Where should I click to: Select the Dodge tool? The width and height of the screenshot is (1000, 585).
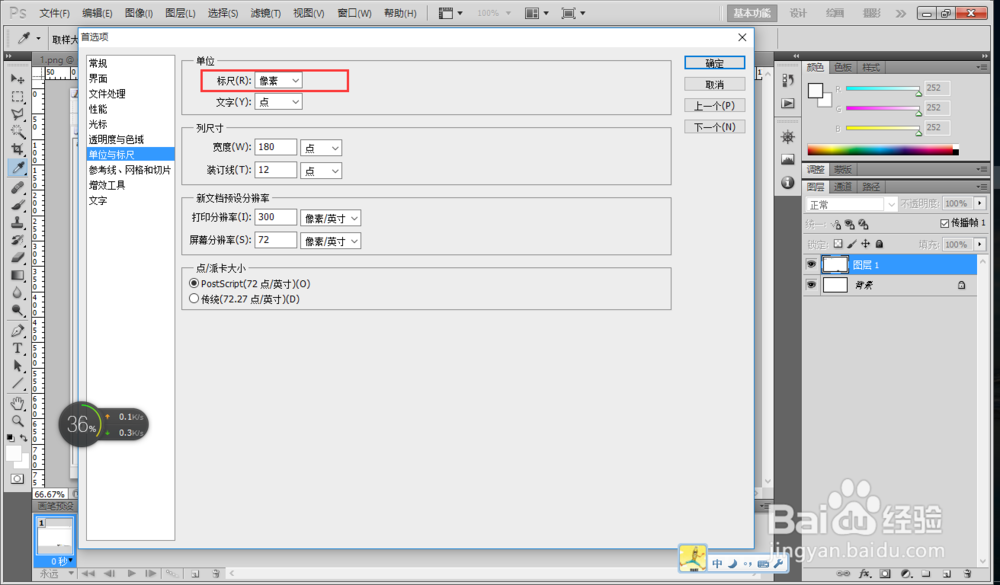(x=17, y=311)
